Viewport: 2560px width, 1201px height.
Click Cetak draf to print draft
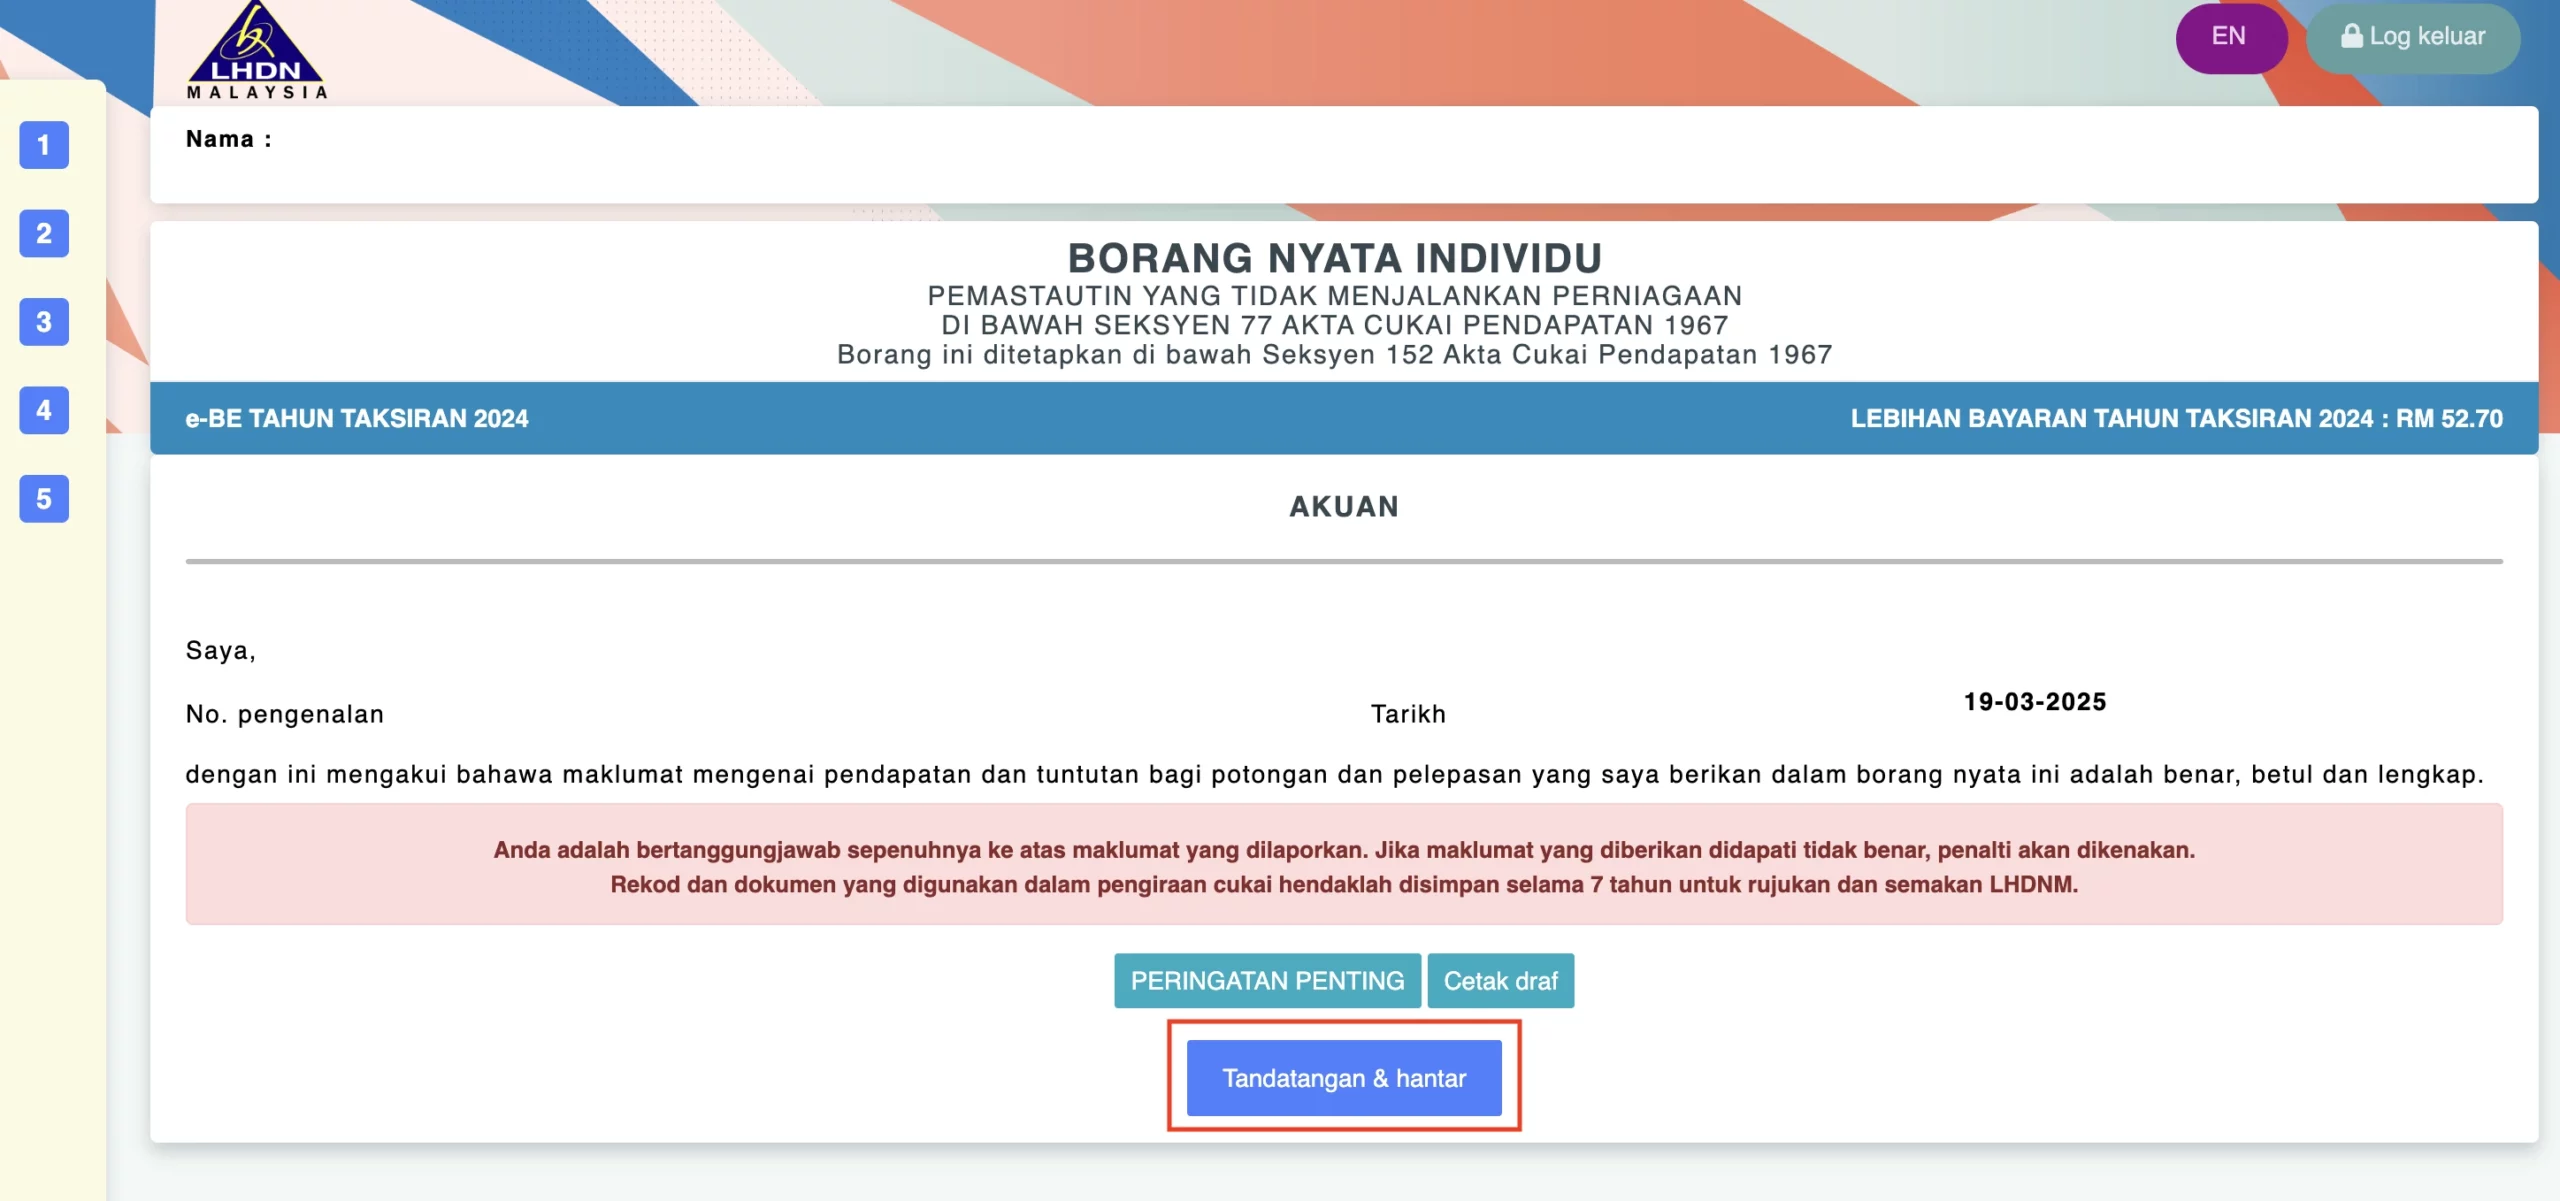coord(1500,980)
